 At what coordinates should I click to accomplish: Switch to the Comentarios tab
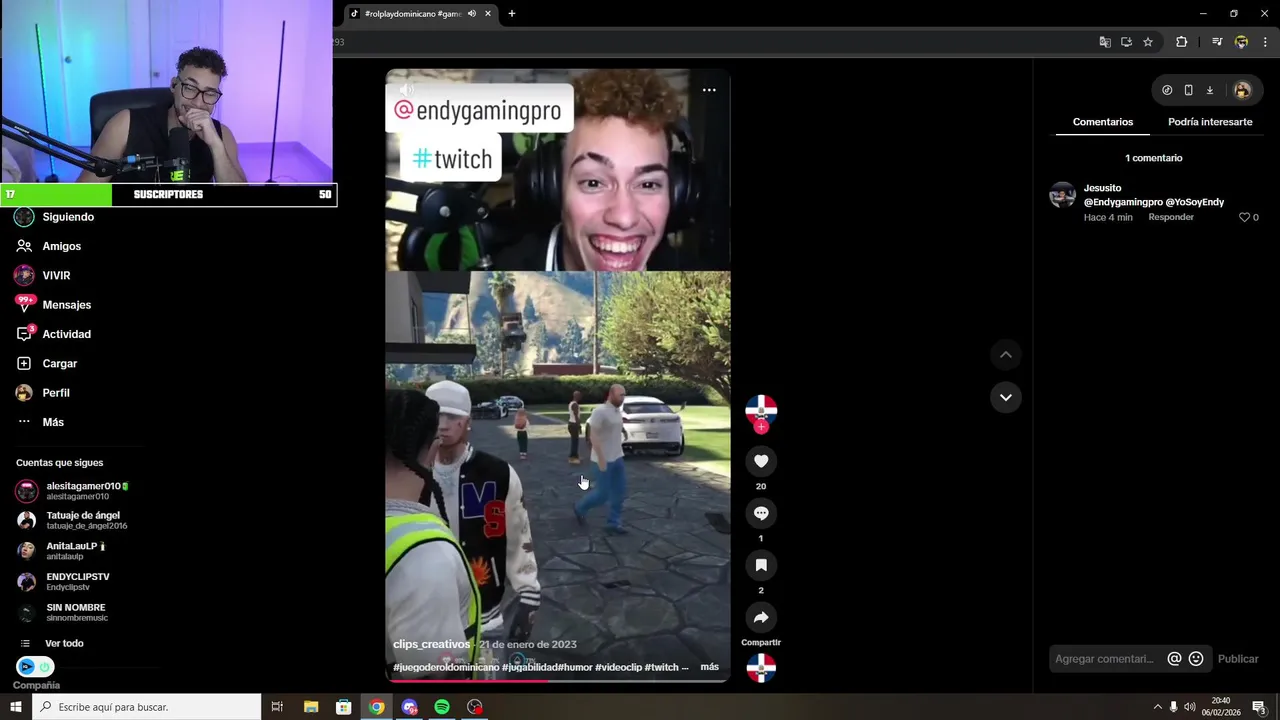pyautogui.click(x=1103, y=122)
